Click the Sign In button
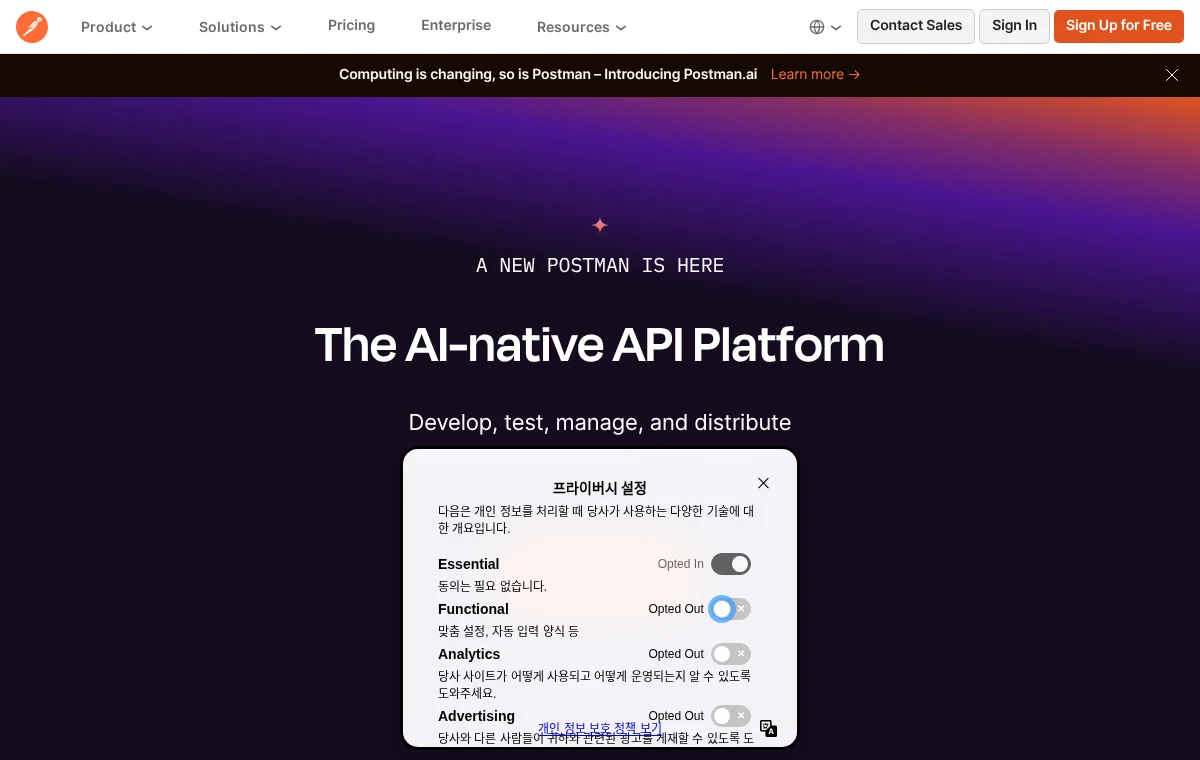This screenshot has width=1200, height=760. coord(1014,26)
